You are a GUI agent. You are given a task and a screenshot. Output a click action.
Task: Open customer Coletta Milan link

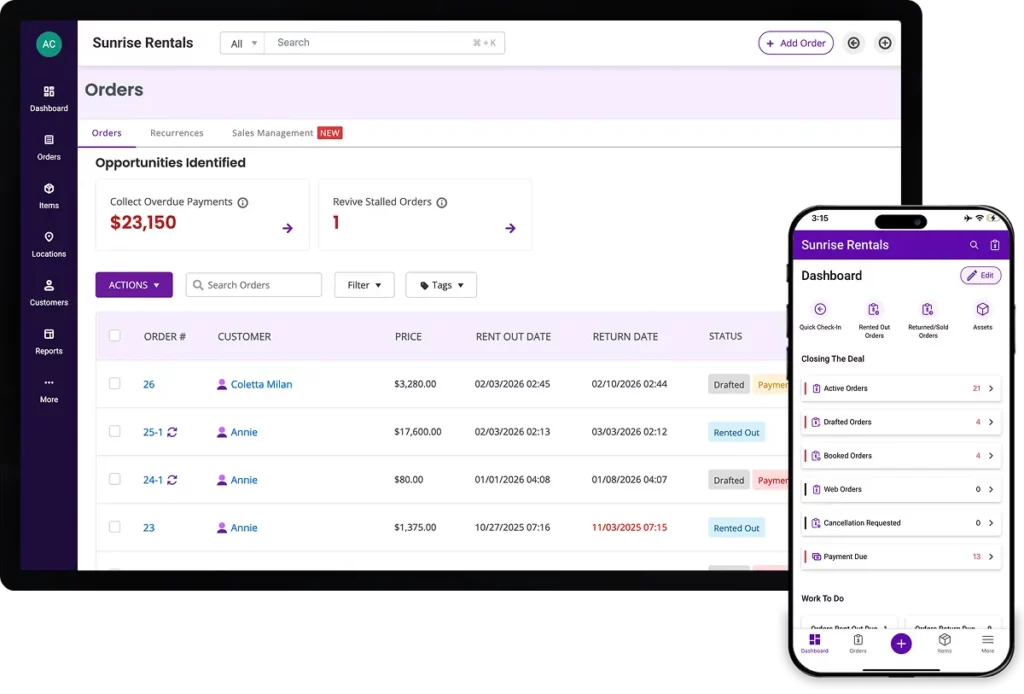(261, 384)
